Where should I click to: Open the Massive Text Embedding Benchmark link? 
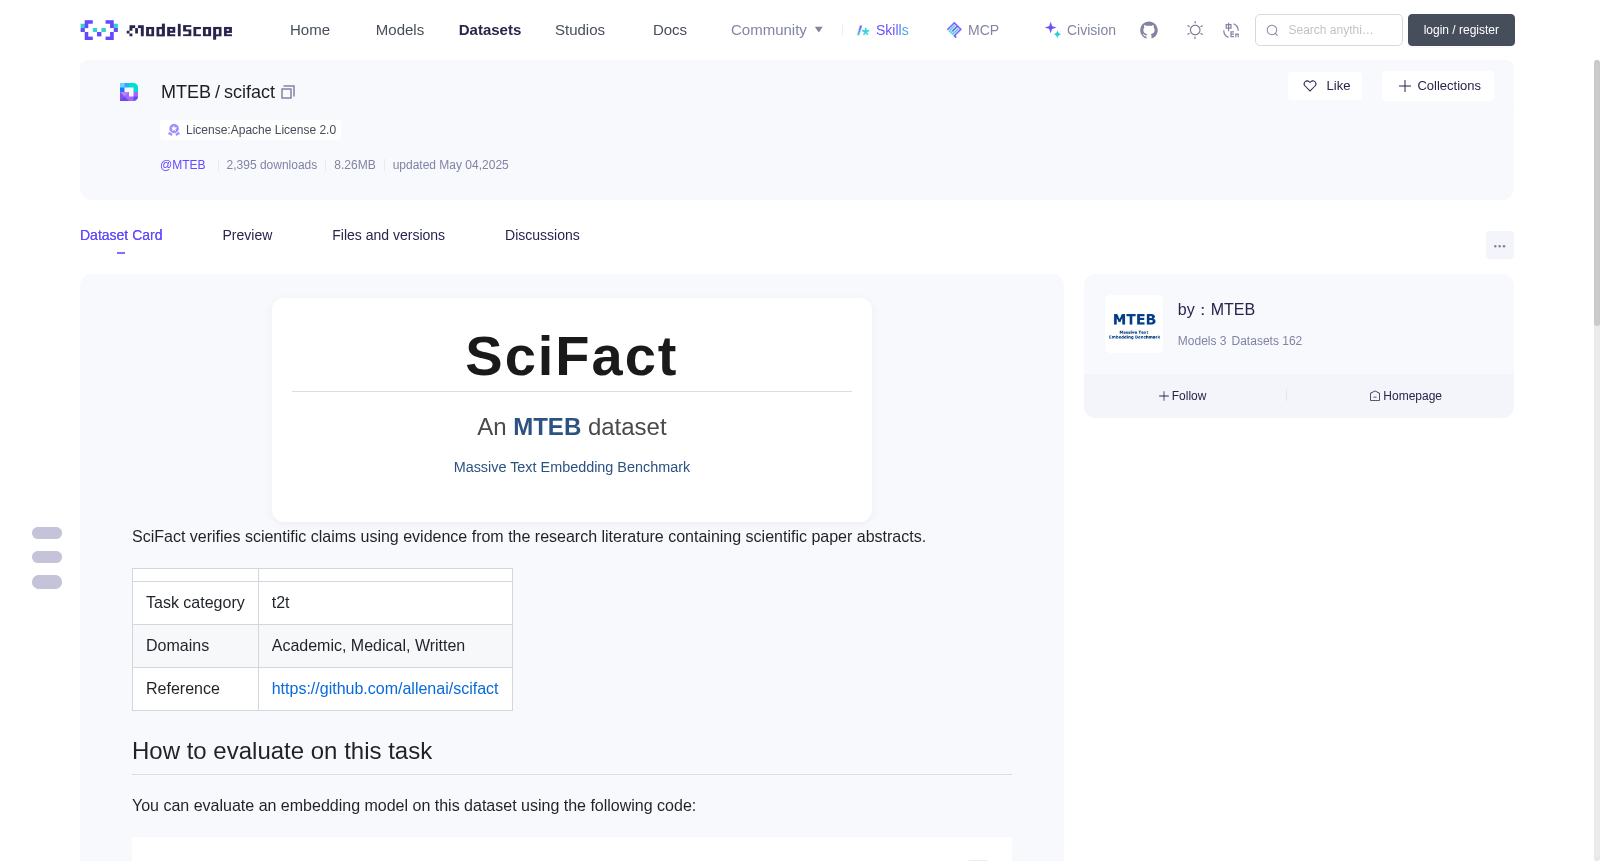572,467
